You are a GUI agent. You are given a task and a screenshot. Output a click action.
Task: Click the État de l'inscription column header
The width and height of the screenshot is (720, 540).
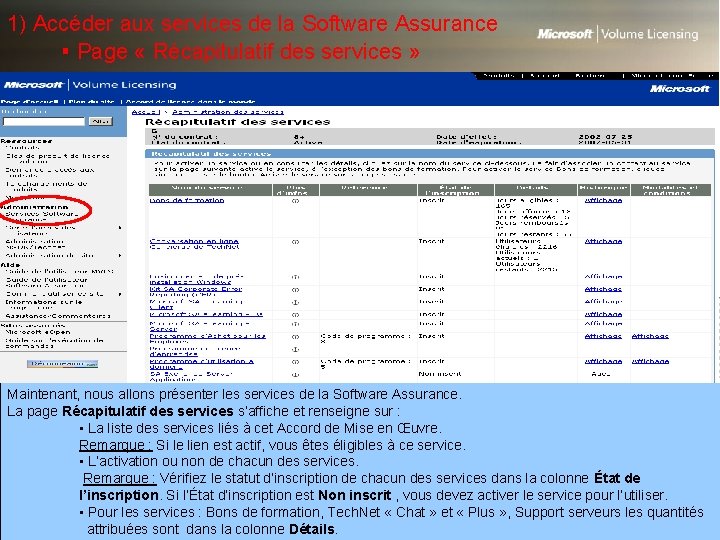click(x=456, y=190)
